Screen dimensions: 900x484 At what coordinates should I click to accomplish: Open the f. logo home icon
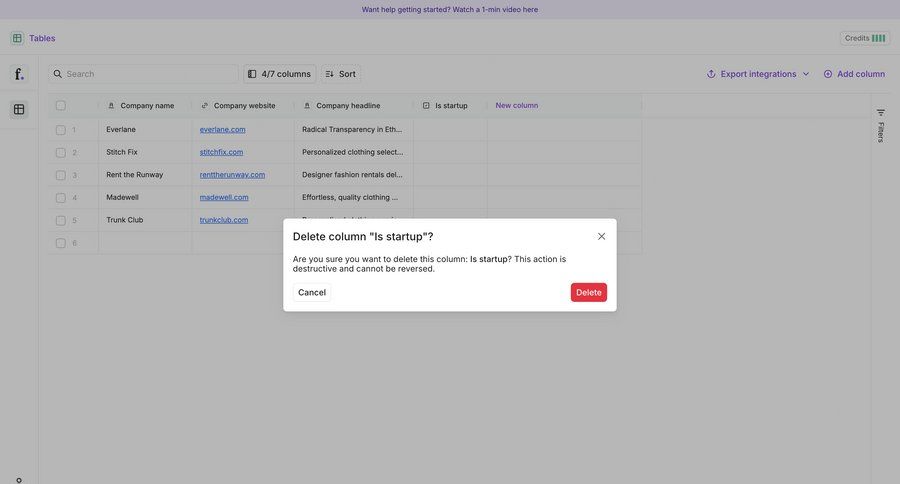point(19,74)
